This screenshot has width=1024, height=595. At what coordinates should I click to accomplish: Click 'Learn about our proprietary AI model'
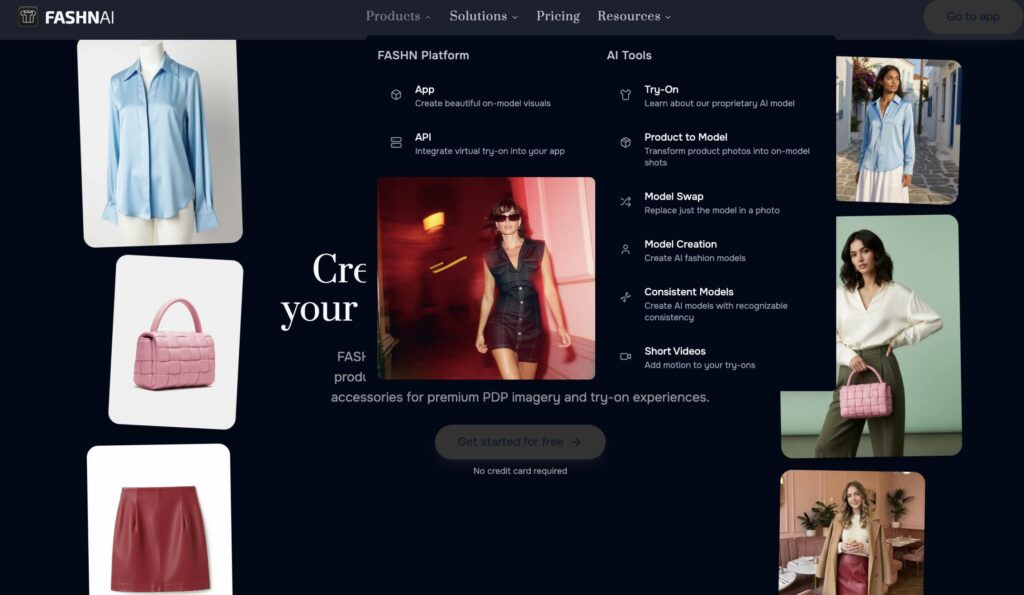tap(719, 103)
